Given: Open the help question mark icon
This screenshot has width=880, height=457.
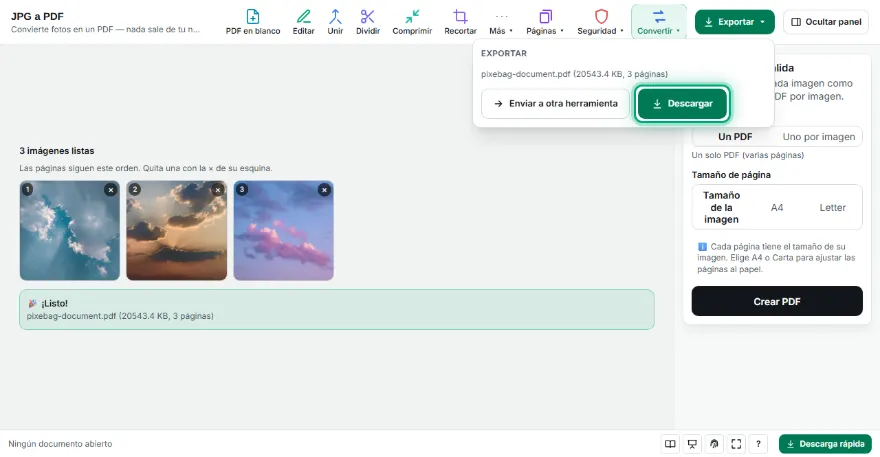Looking at the screenshot, I should (758, 444).
